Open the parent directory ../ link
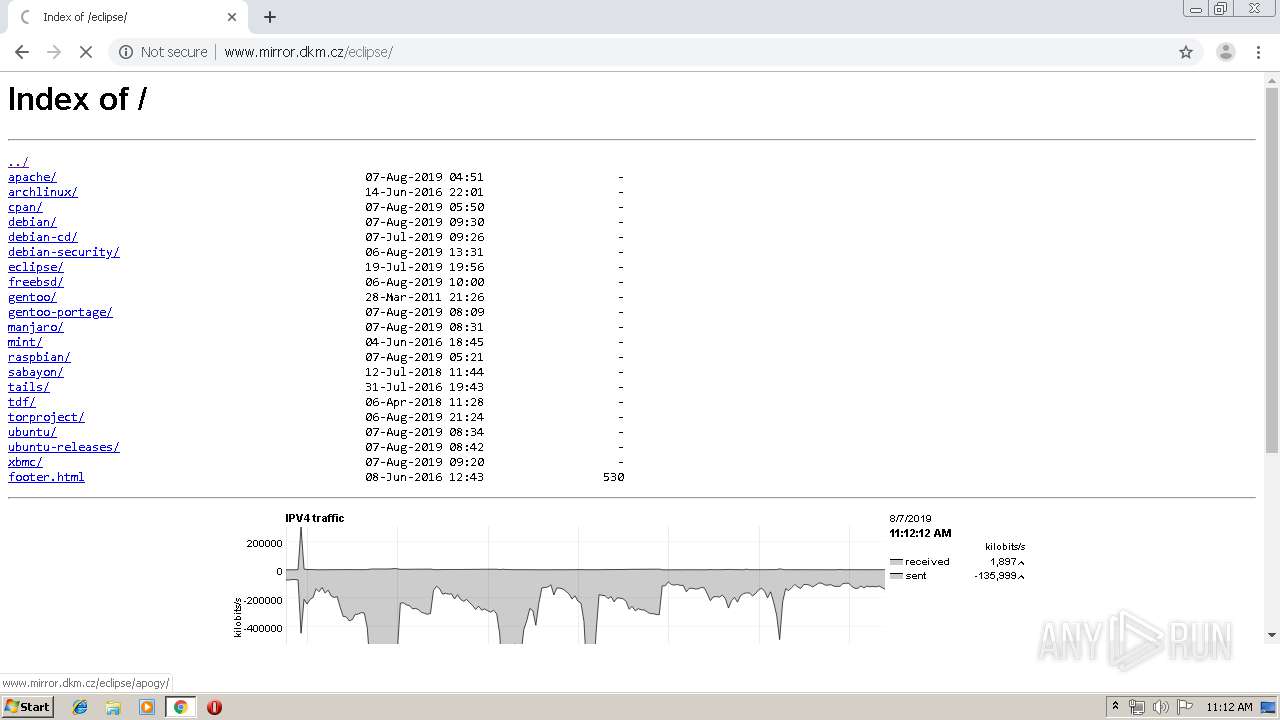This screenshot has width=1280, height=720. 18,162
